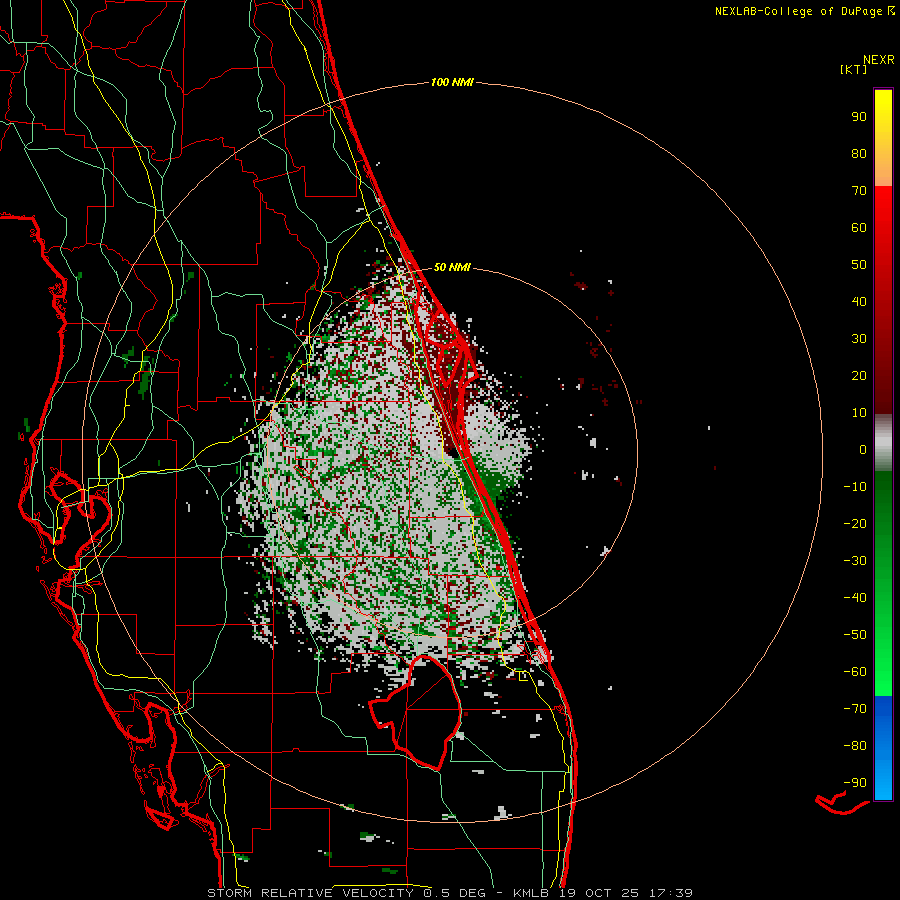Click the 30 scale label
The image size is (900, 900).
click(859, 339)
